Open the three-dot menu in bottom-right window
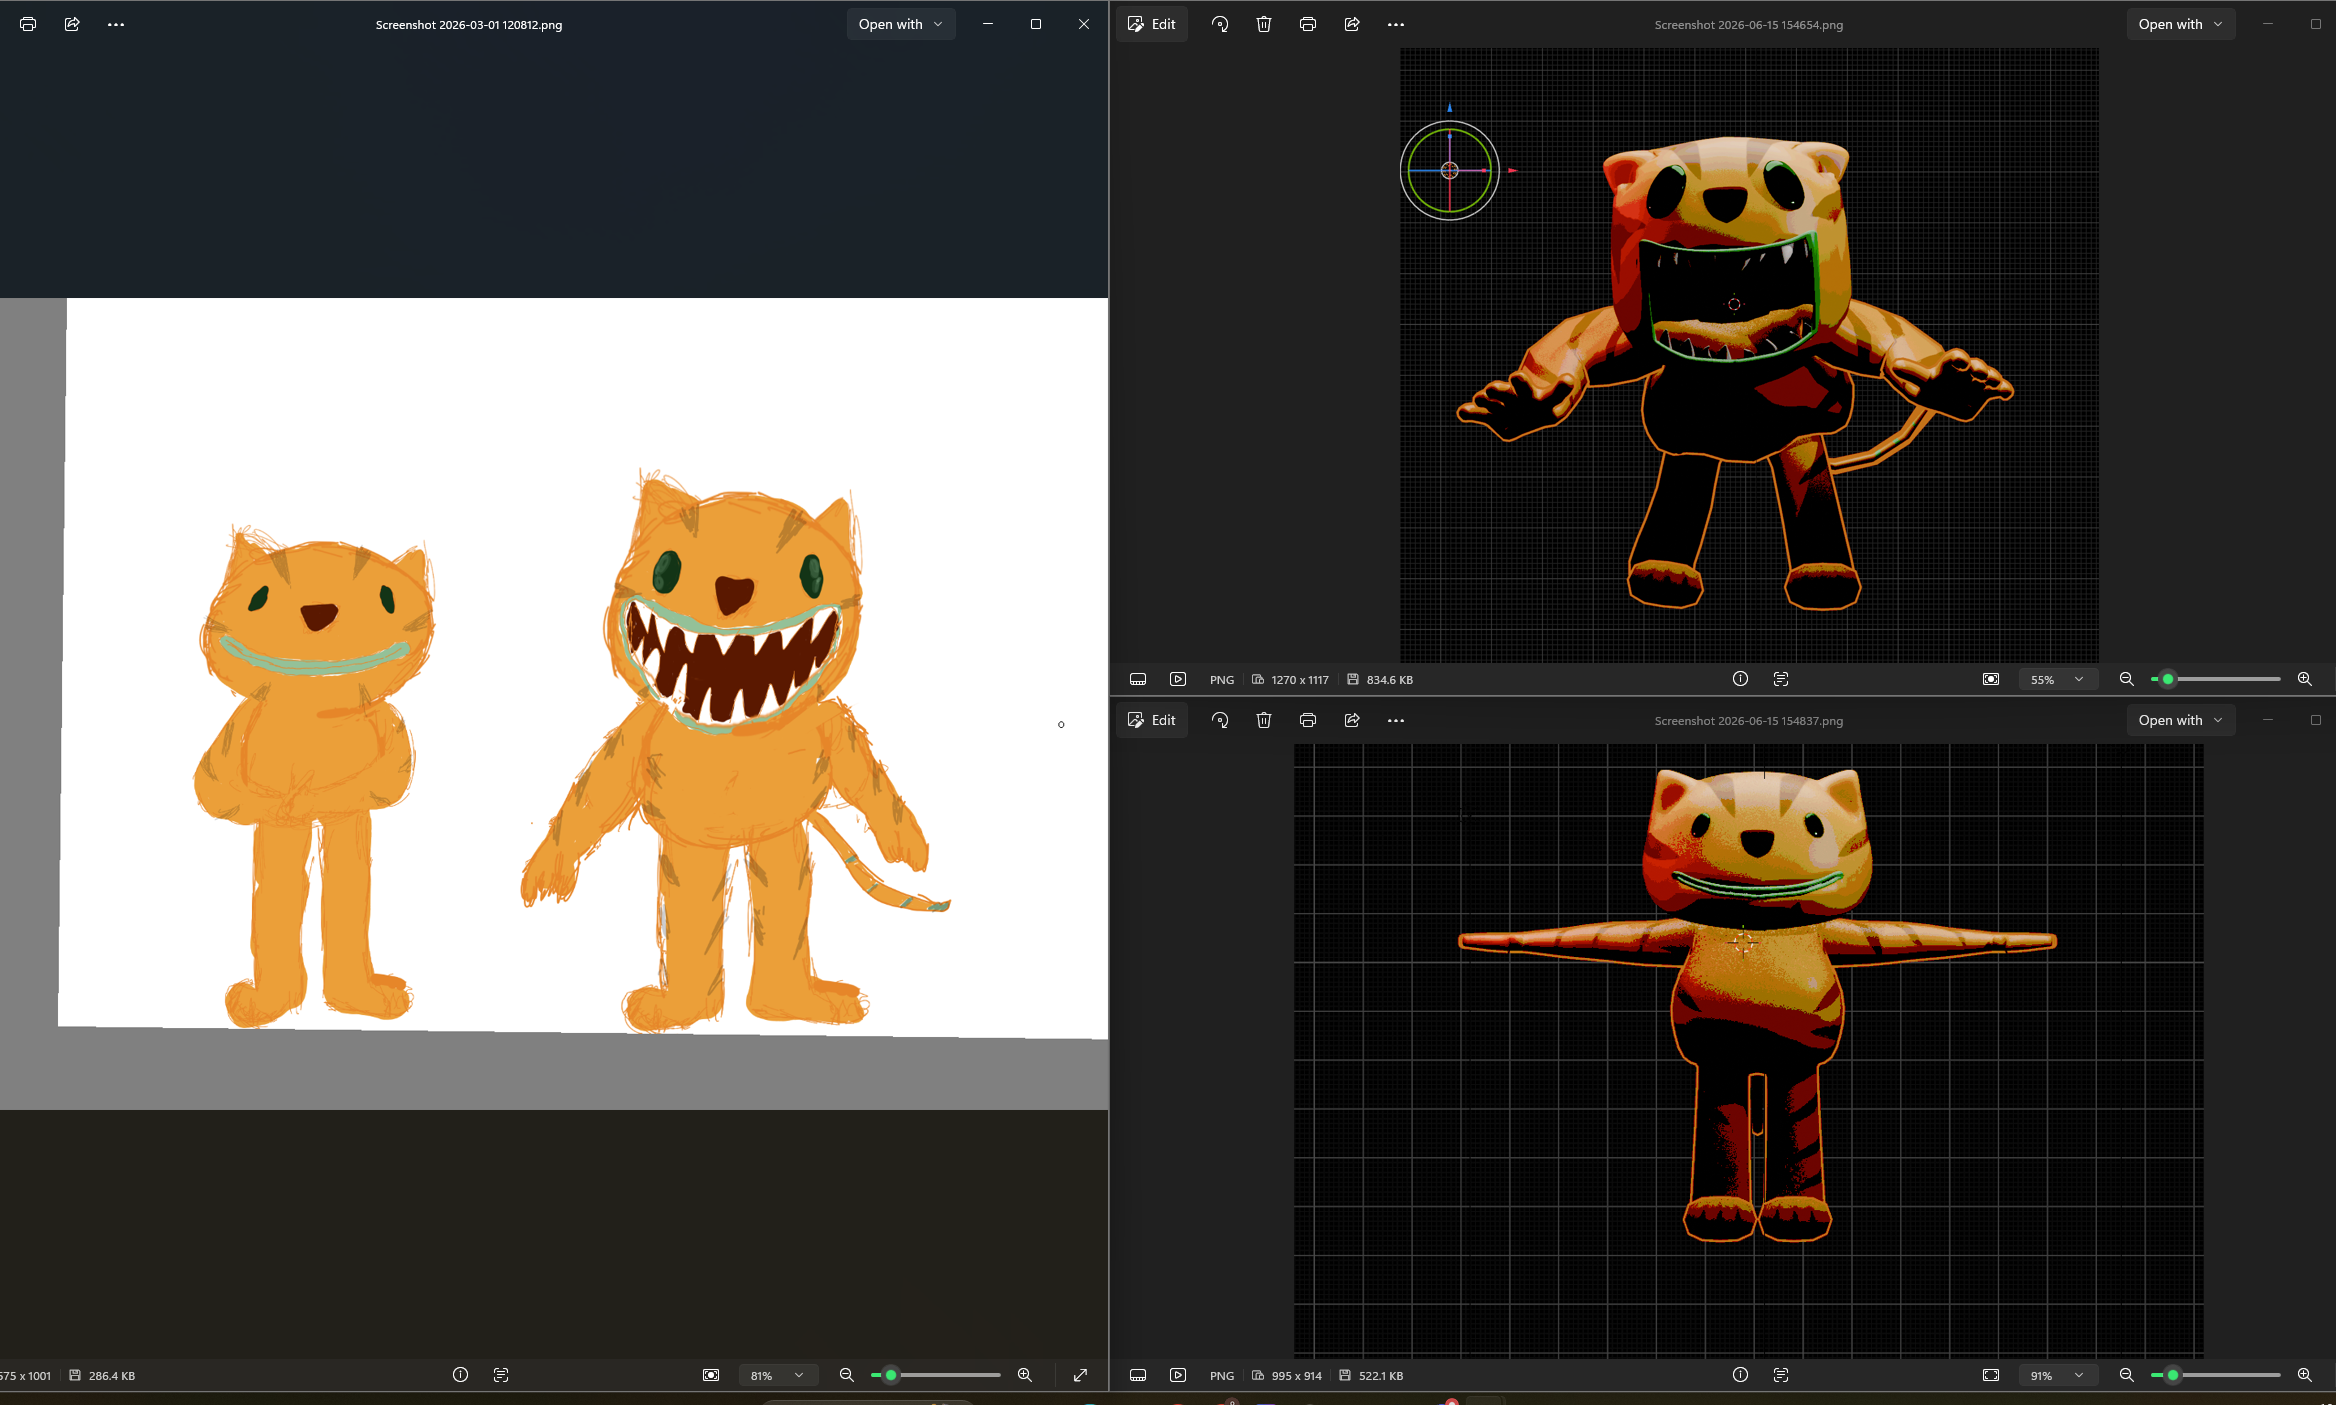This screenshot has height=1405, width=2336. click(x=1396, y=720)
